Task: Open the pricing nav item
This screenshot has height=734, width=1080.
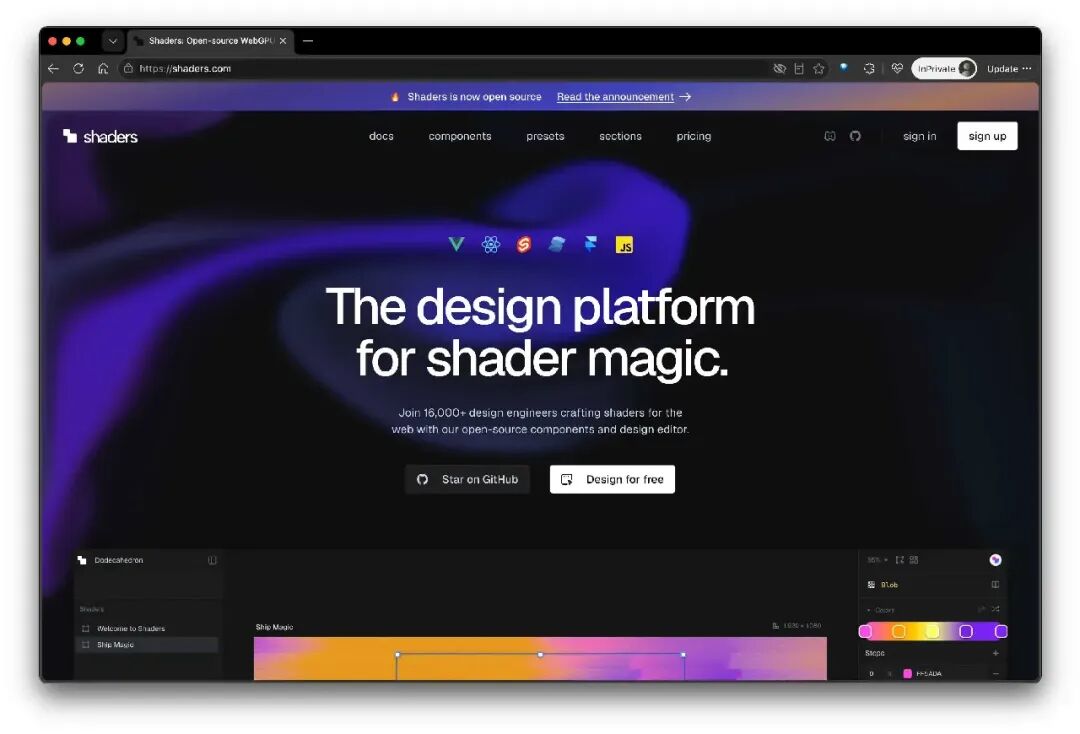Action: 694,136
